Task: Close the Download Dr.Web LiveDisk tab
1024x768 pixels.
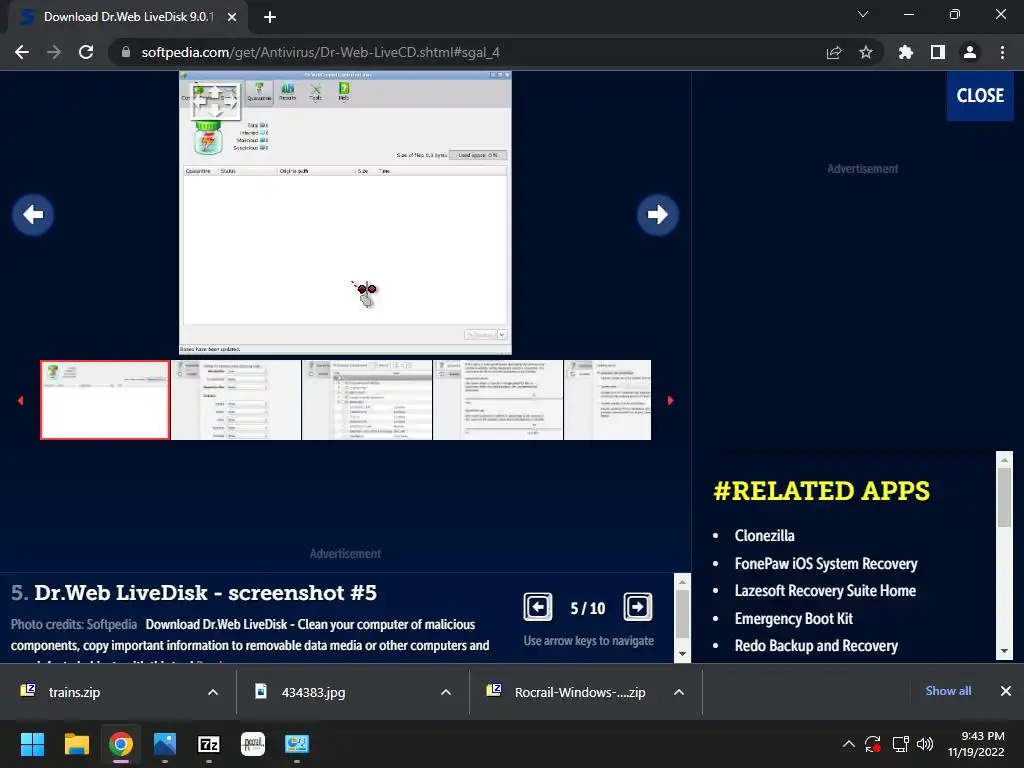Action: pos(232,17)
